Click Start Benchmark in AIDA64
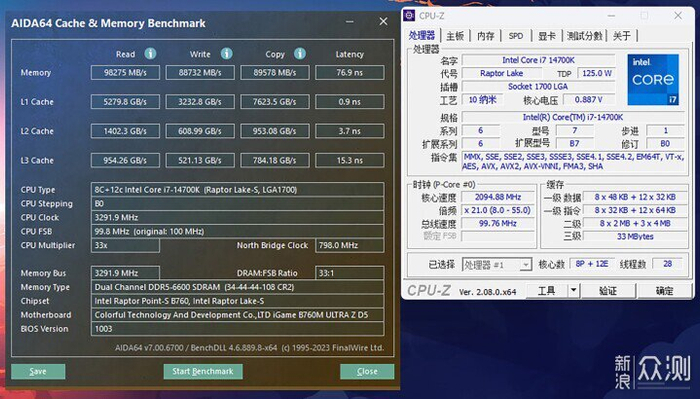 coord(203,371)
